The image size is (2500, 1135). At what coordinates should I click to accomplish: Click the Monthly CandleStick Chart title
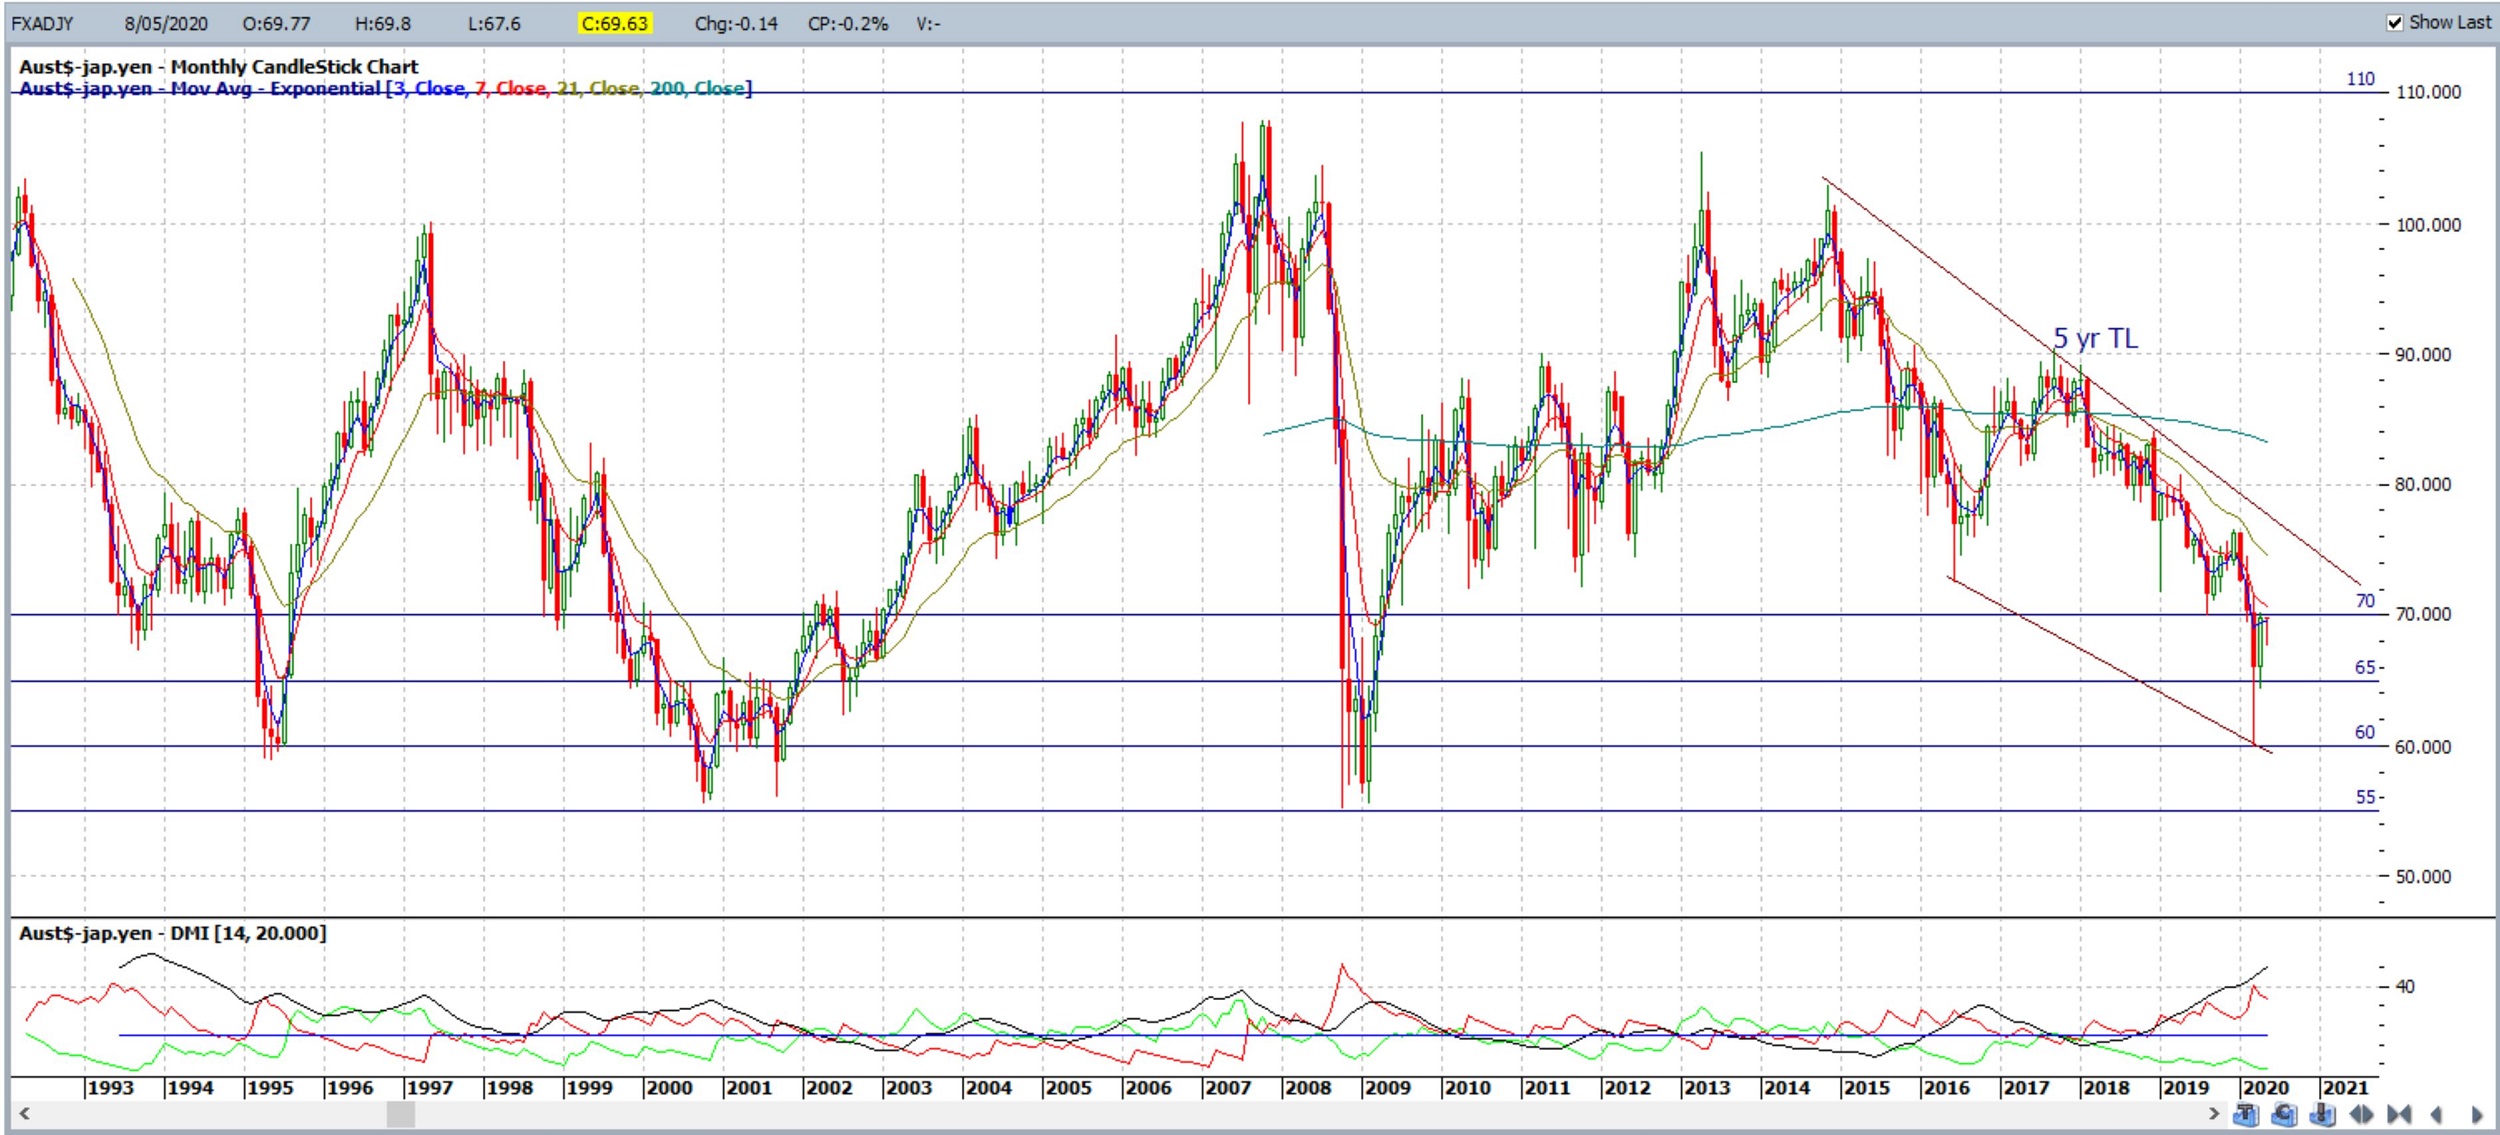[218, 66]
